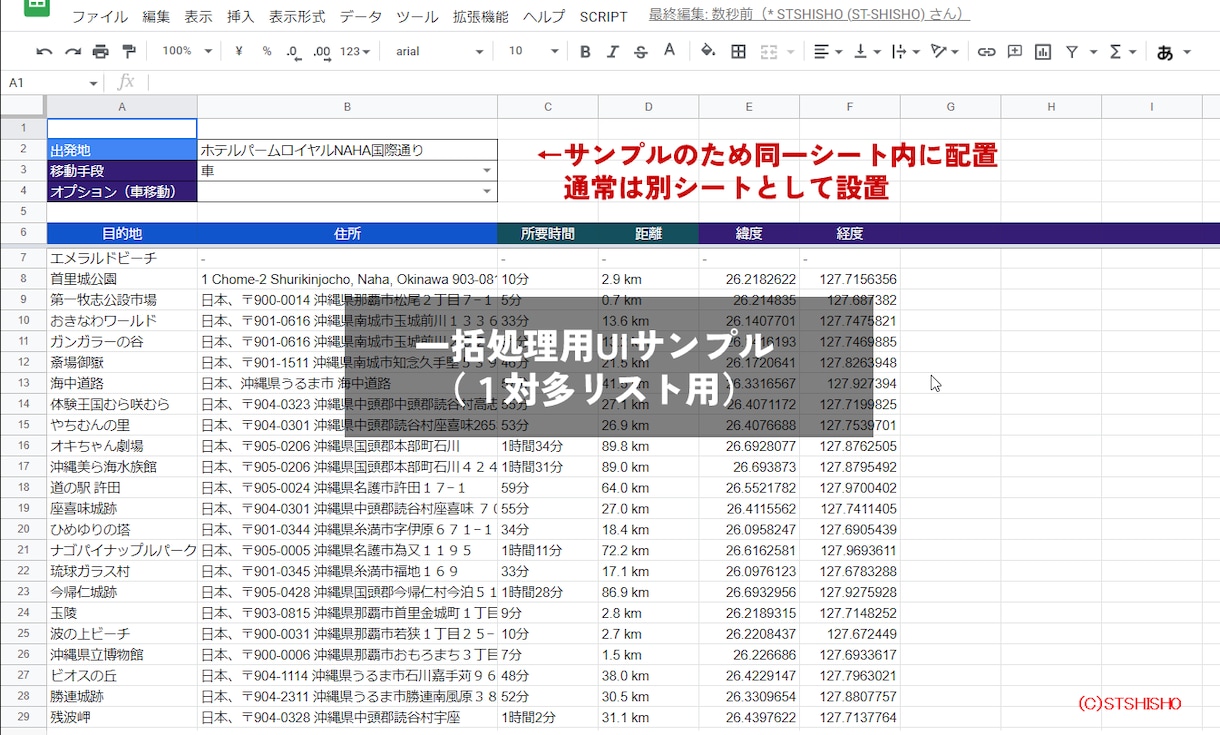Select column F header
This screenshot has width=1220, height=735.
tap(850, 107)
